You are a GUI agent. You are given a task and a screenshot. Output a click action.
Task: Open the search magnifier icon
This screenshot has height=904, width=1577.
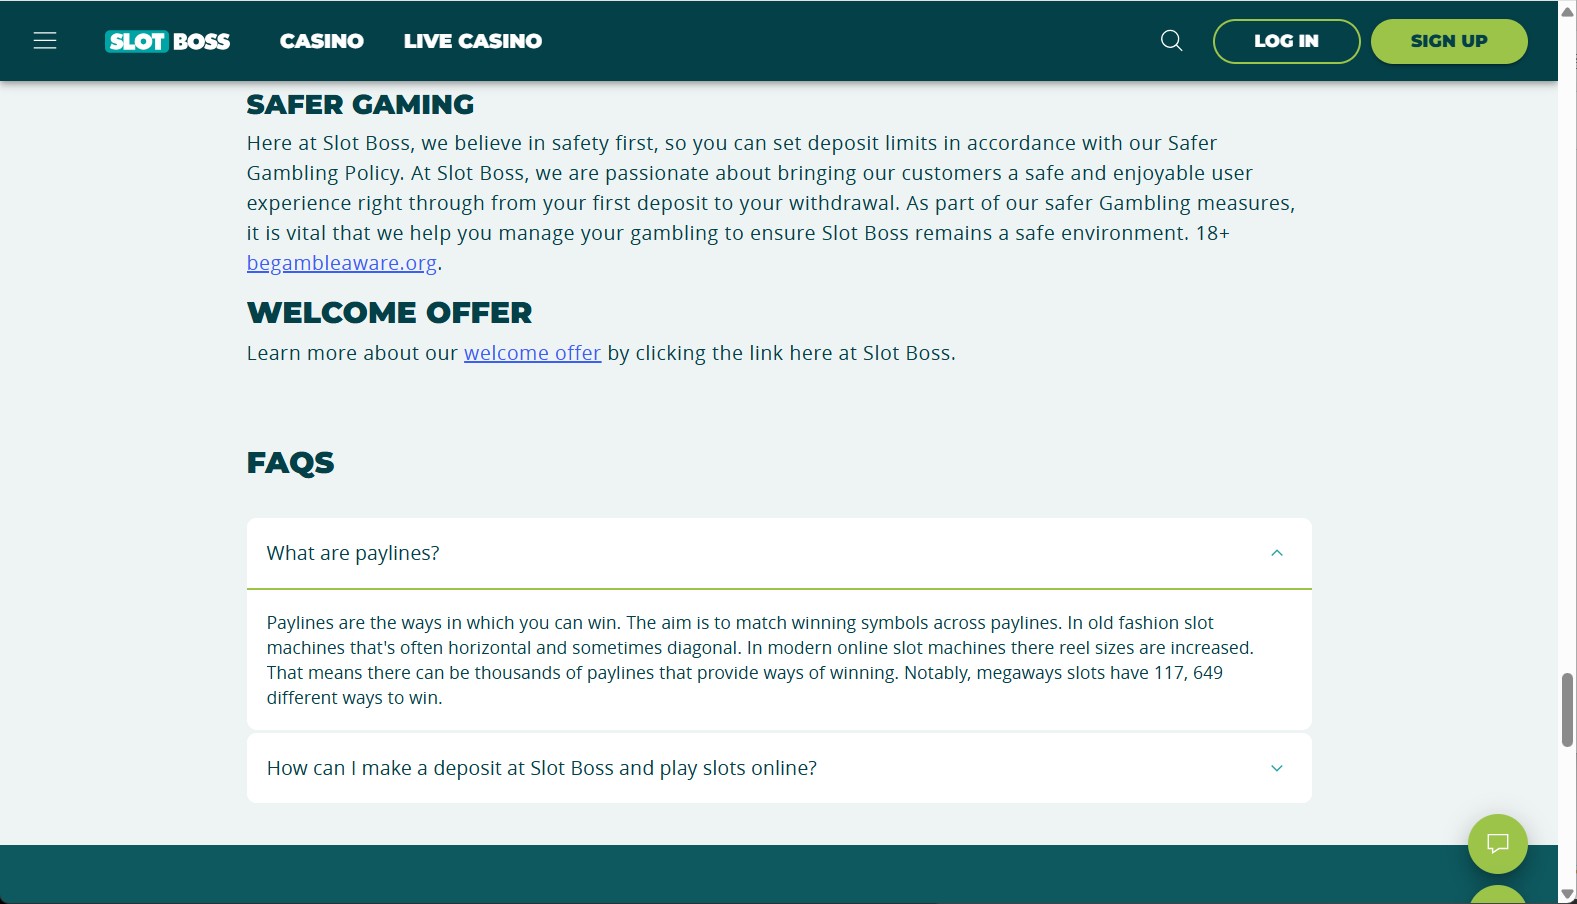[1171, 41]
